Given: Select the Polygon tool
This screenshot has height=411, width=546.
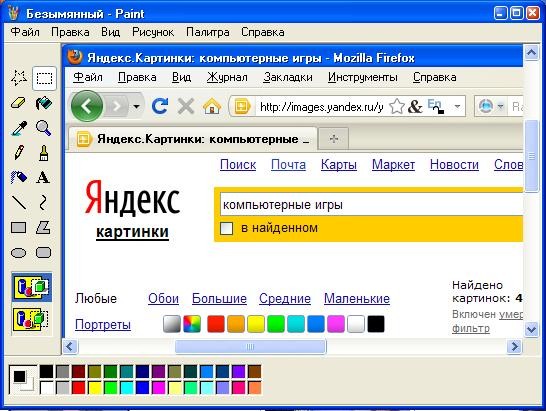Looking at the screenshot, I should point(44,227).
